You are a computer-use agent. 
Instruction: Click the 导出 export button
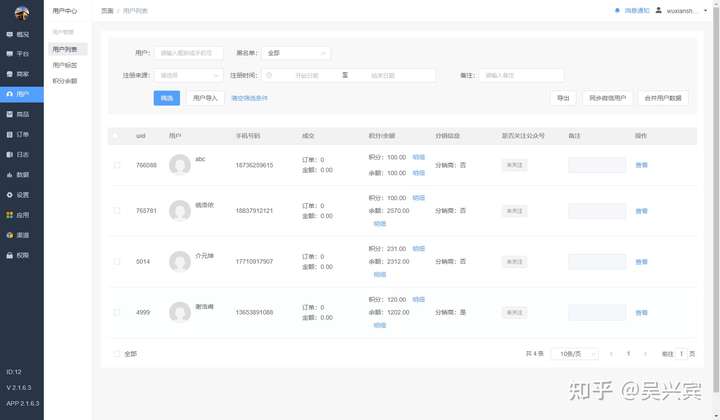tap(563, 98)
